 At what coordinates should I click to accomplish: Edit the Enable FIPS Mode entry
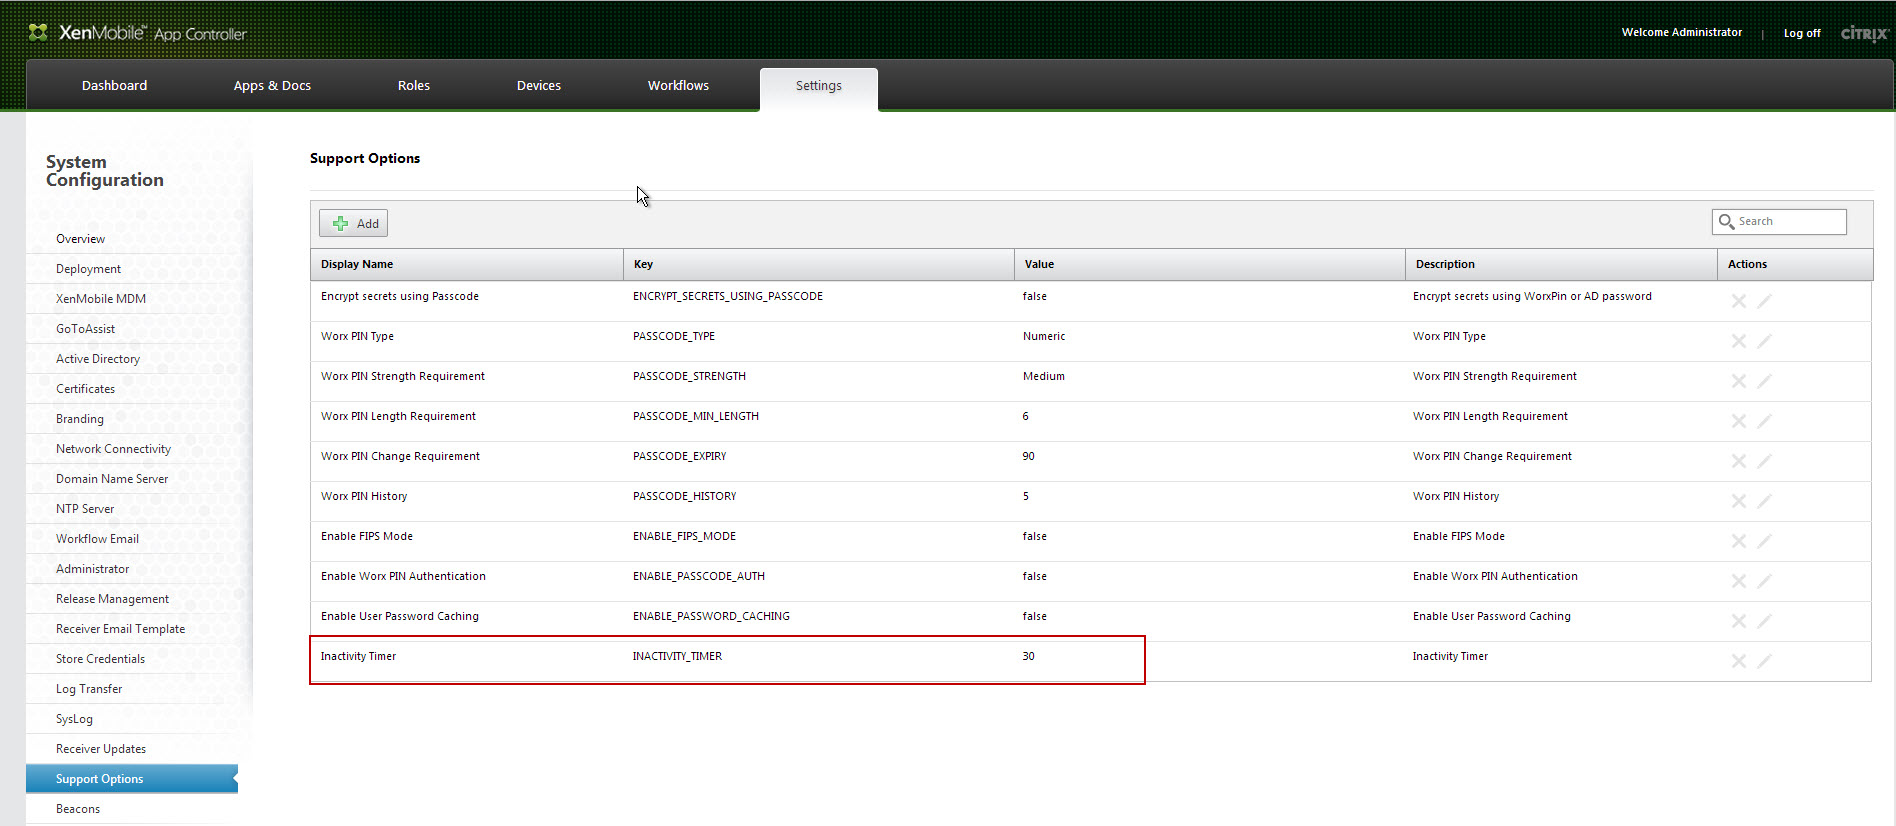[1764, 541]
